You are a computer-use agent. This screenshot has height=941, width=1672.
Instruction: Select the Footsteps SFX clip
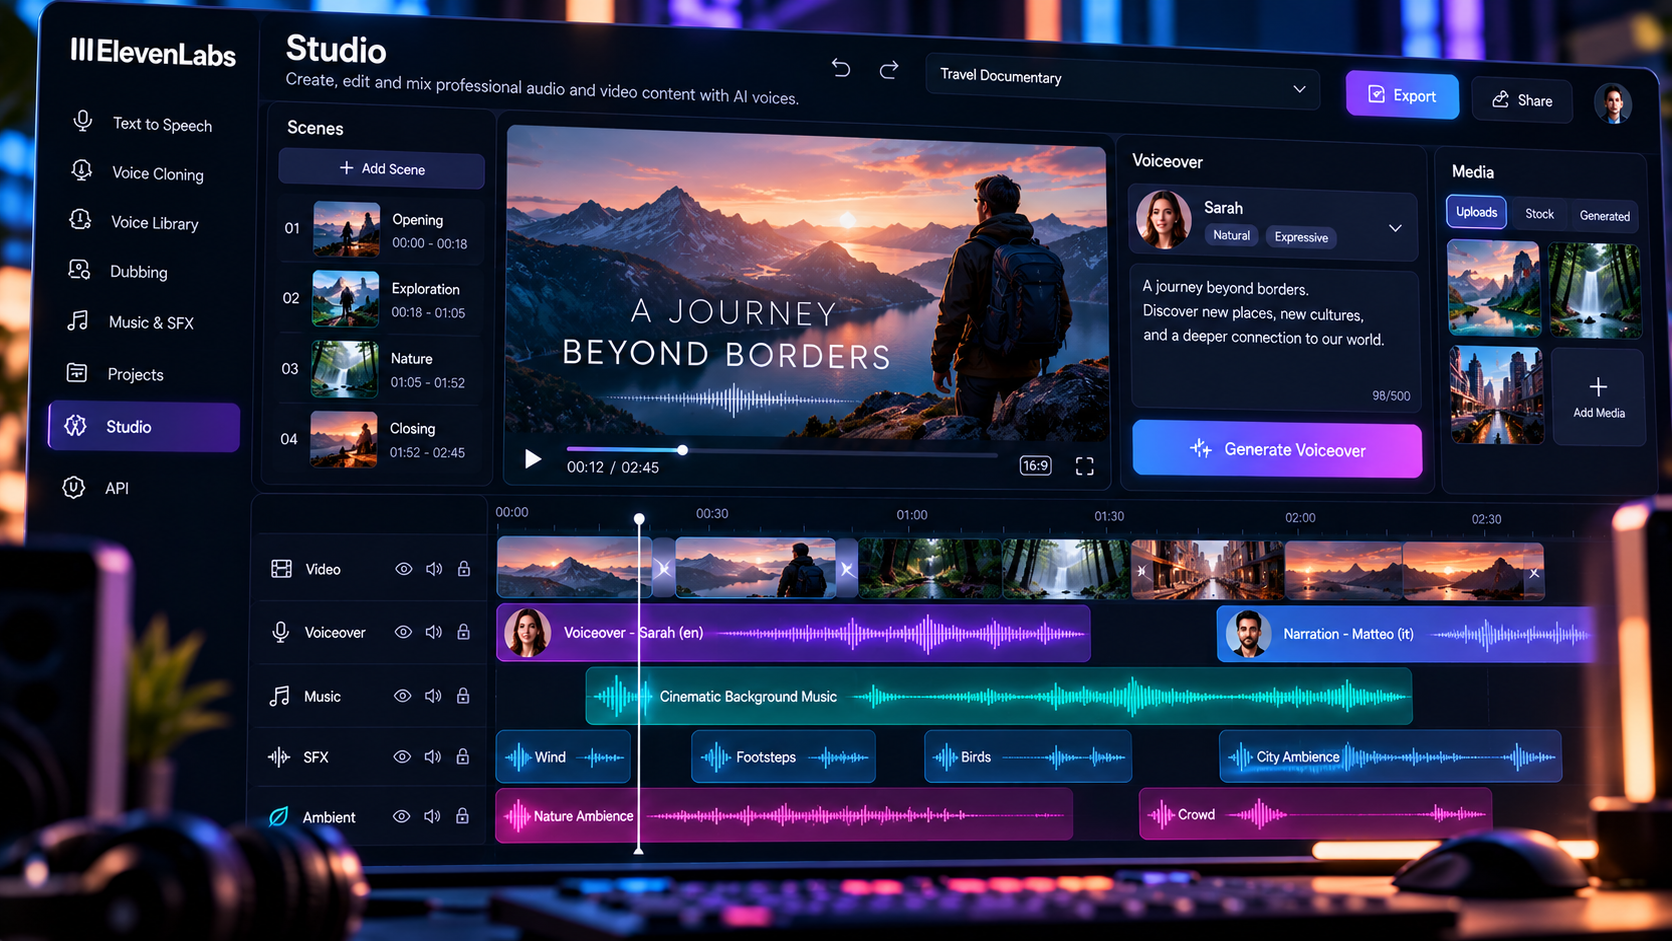(783, 757)
